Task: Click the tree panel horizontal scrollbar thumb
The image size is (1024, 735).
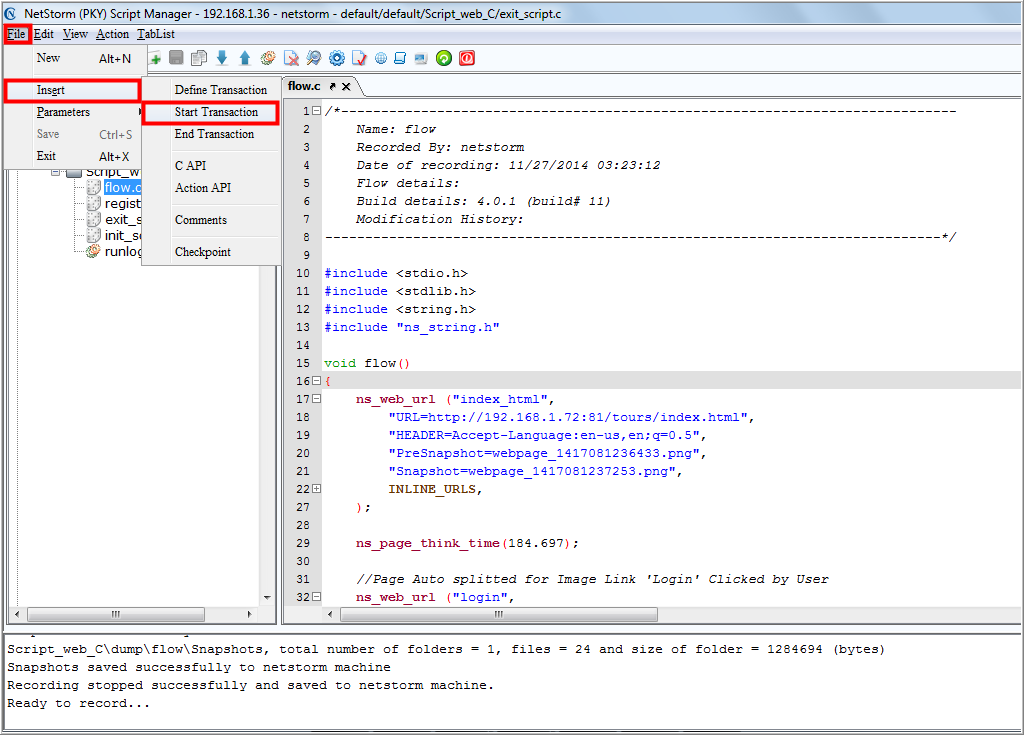Action: (x=116, y=614)
